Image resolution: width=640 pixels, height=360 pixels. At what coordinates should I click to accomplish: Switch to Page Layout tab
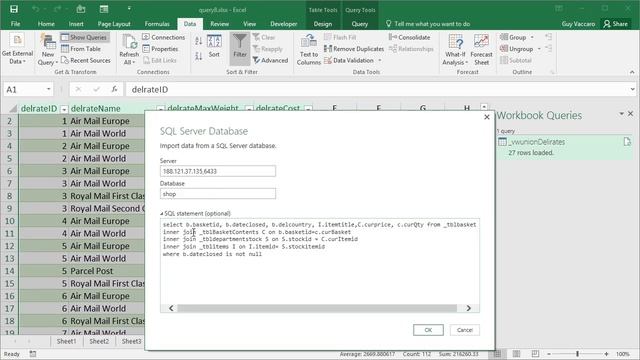coord(114,24)
